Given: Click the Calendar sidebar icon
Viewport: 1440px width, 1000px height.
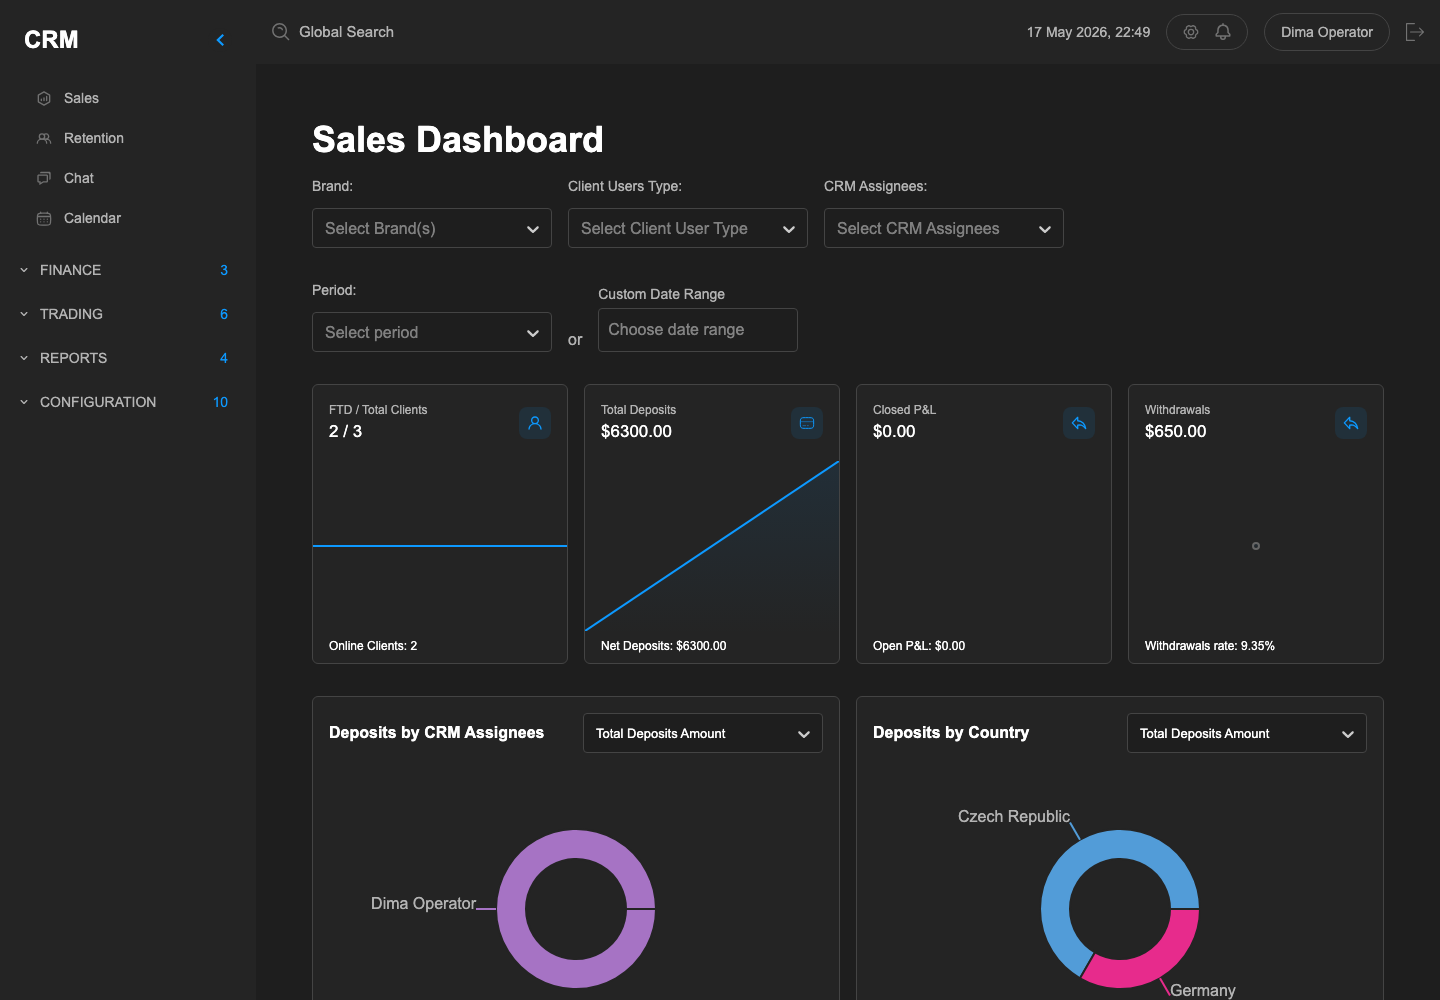Looking at the screenshot, I should point(44,218).
